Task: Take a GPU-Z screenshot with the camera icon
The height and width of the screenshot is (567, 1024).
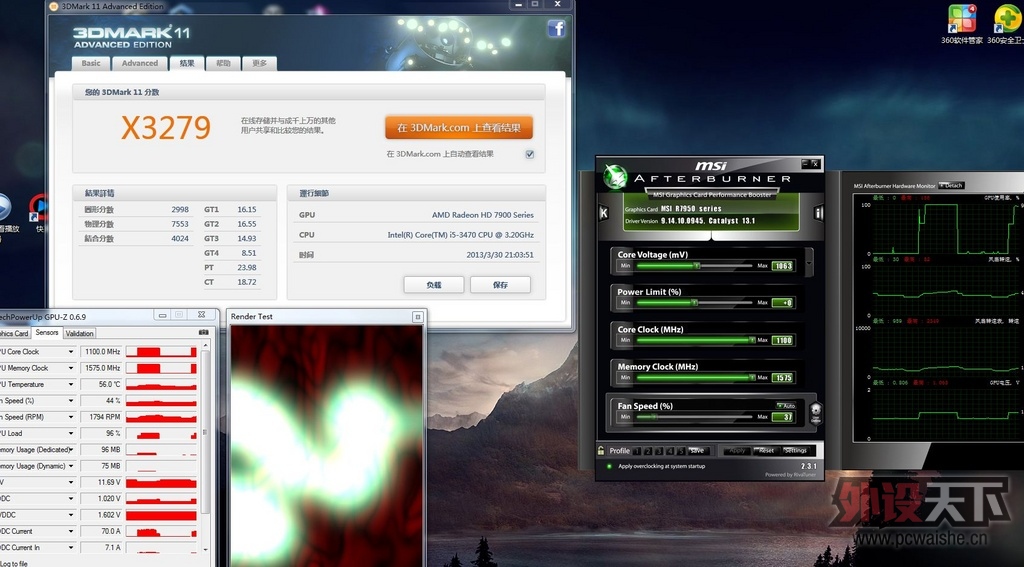Action: pyautogui.click(x=203, y=332)
